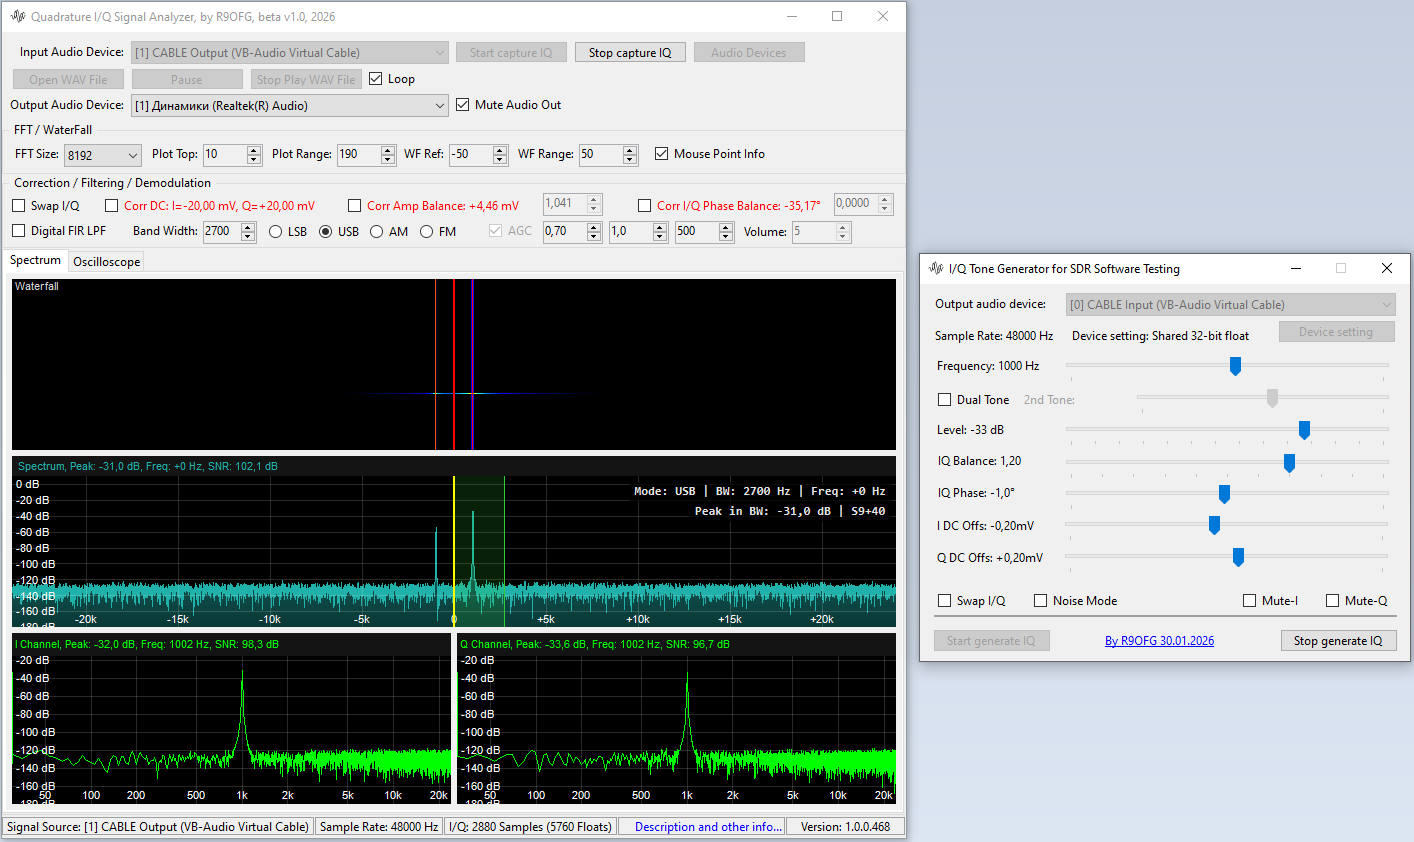Open the By R9OFG 30.01.2026 link
Viewport: 1414px width, 842px height.
click(1159, 641)
